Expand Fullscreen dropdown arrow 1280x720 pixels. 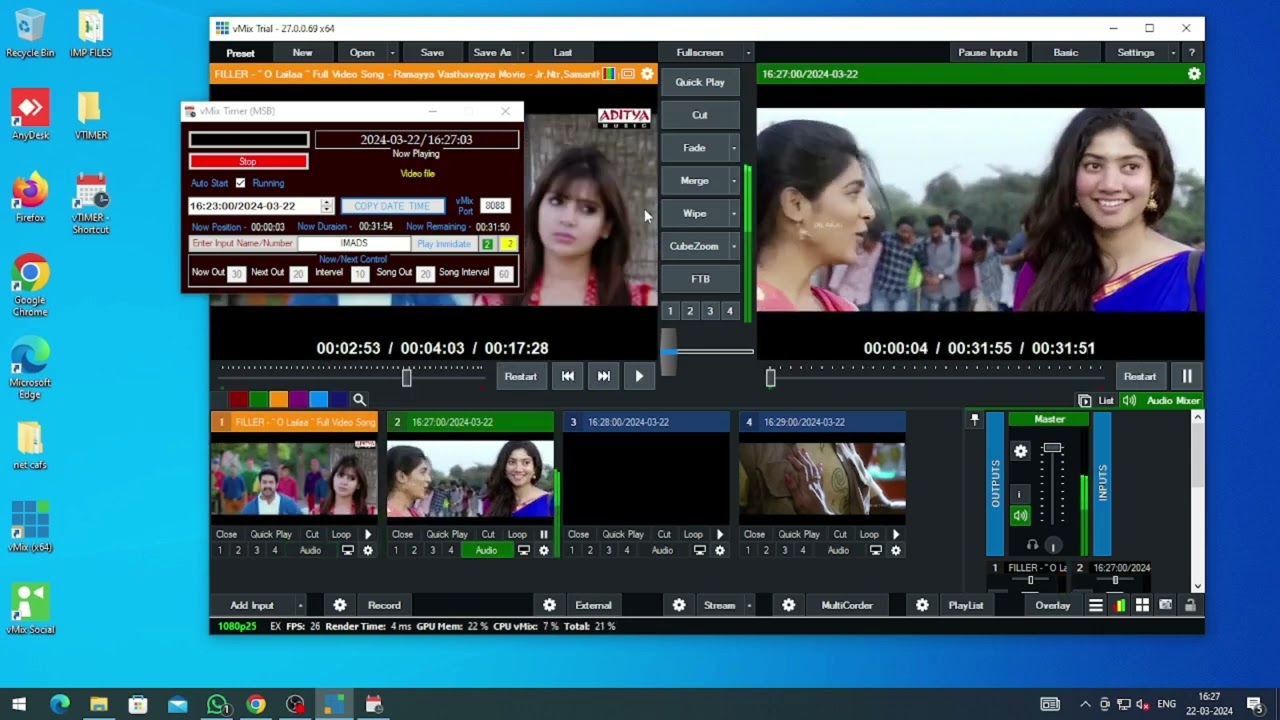click(x=748, y=53)
